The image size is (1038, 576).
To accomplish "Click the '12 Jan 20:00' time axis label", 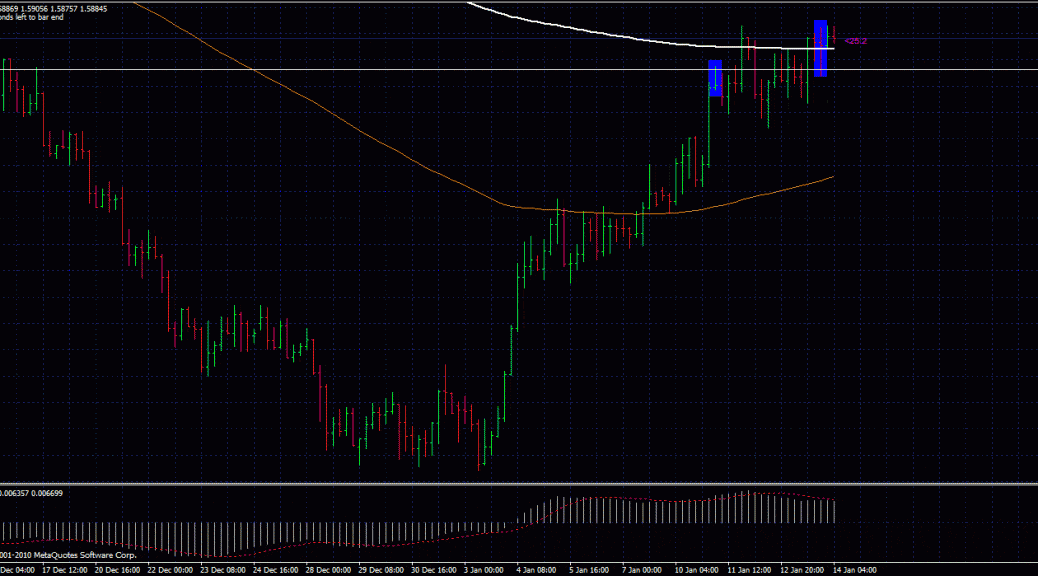I will (802, 570).
